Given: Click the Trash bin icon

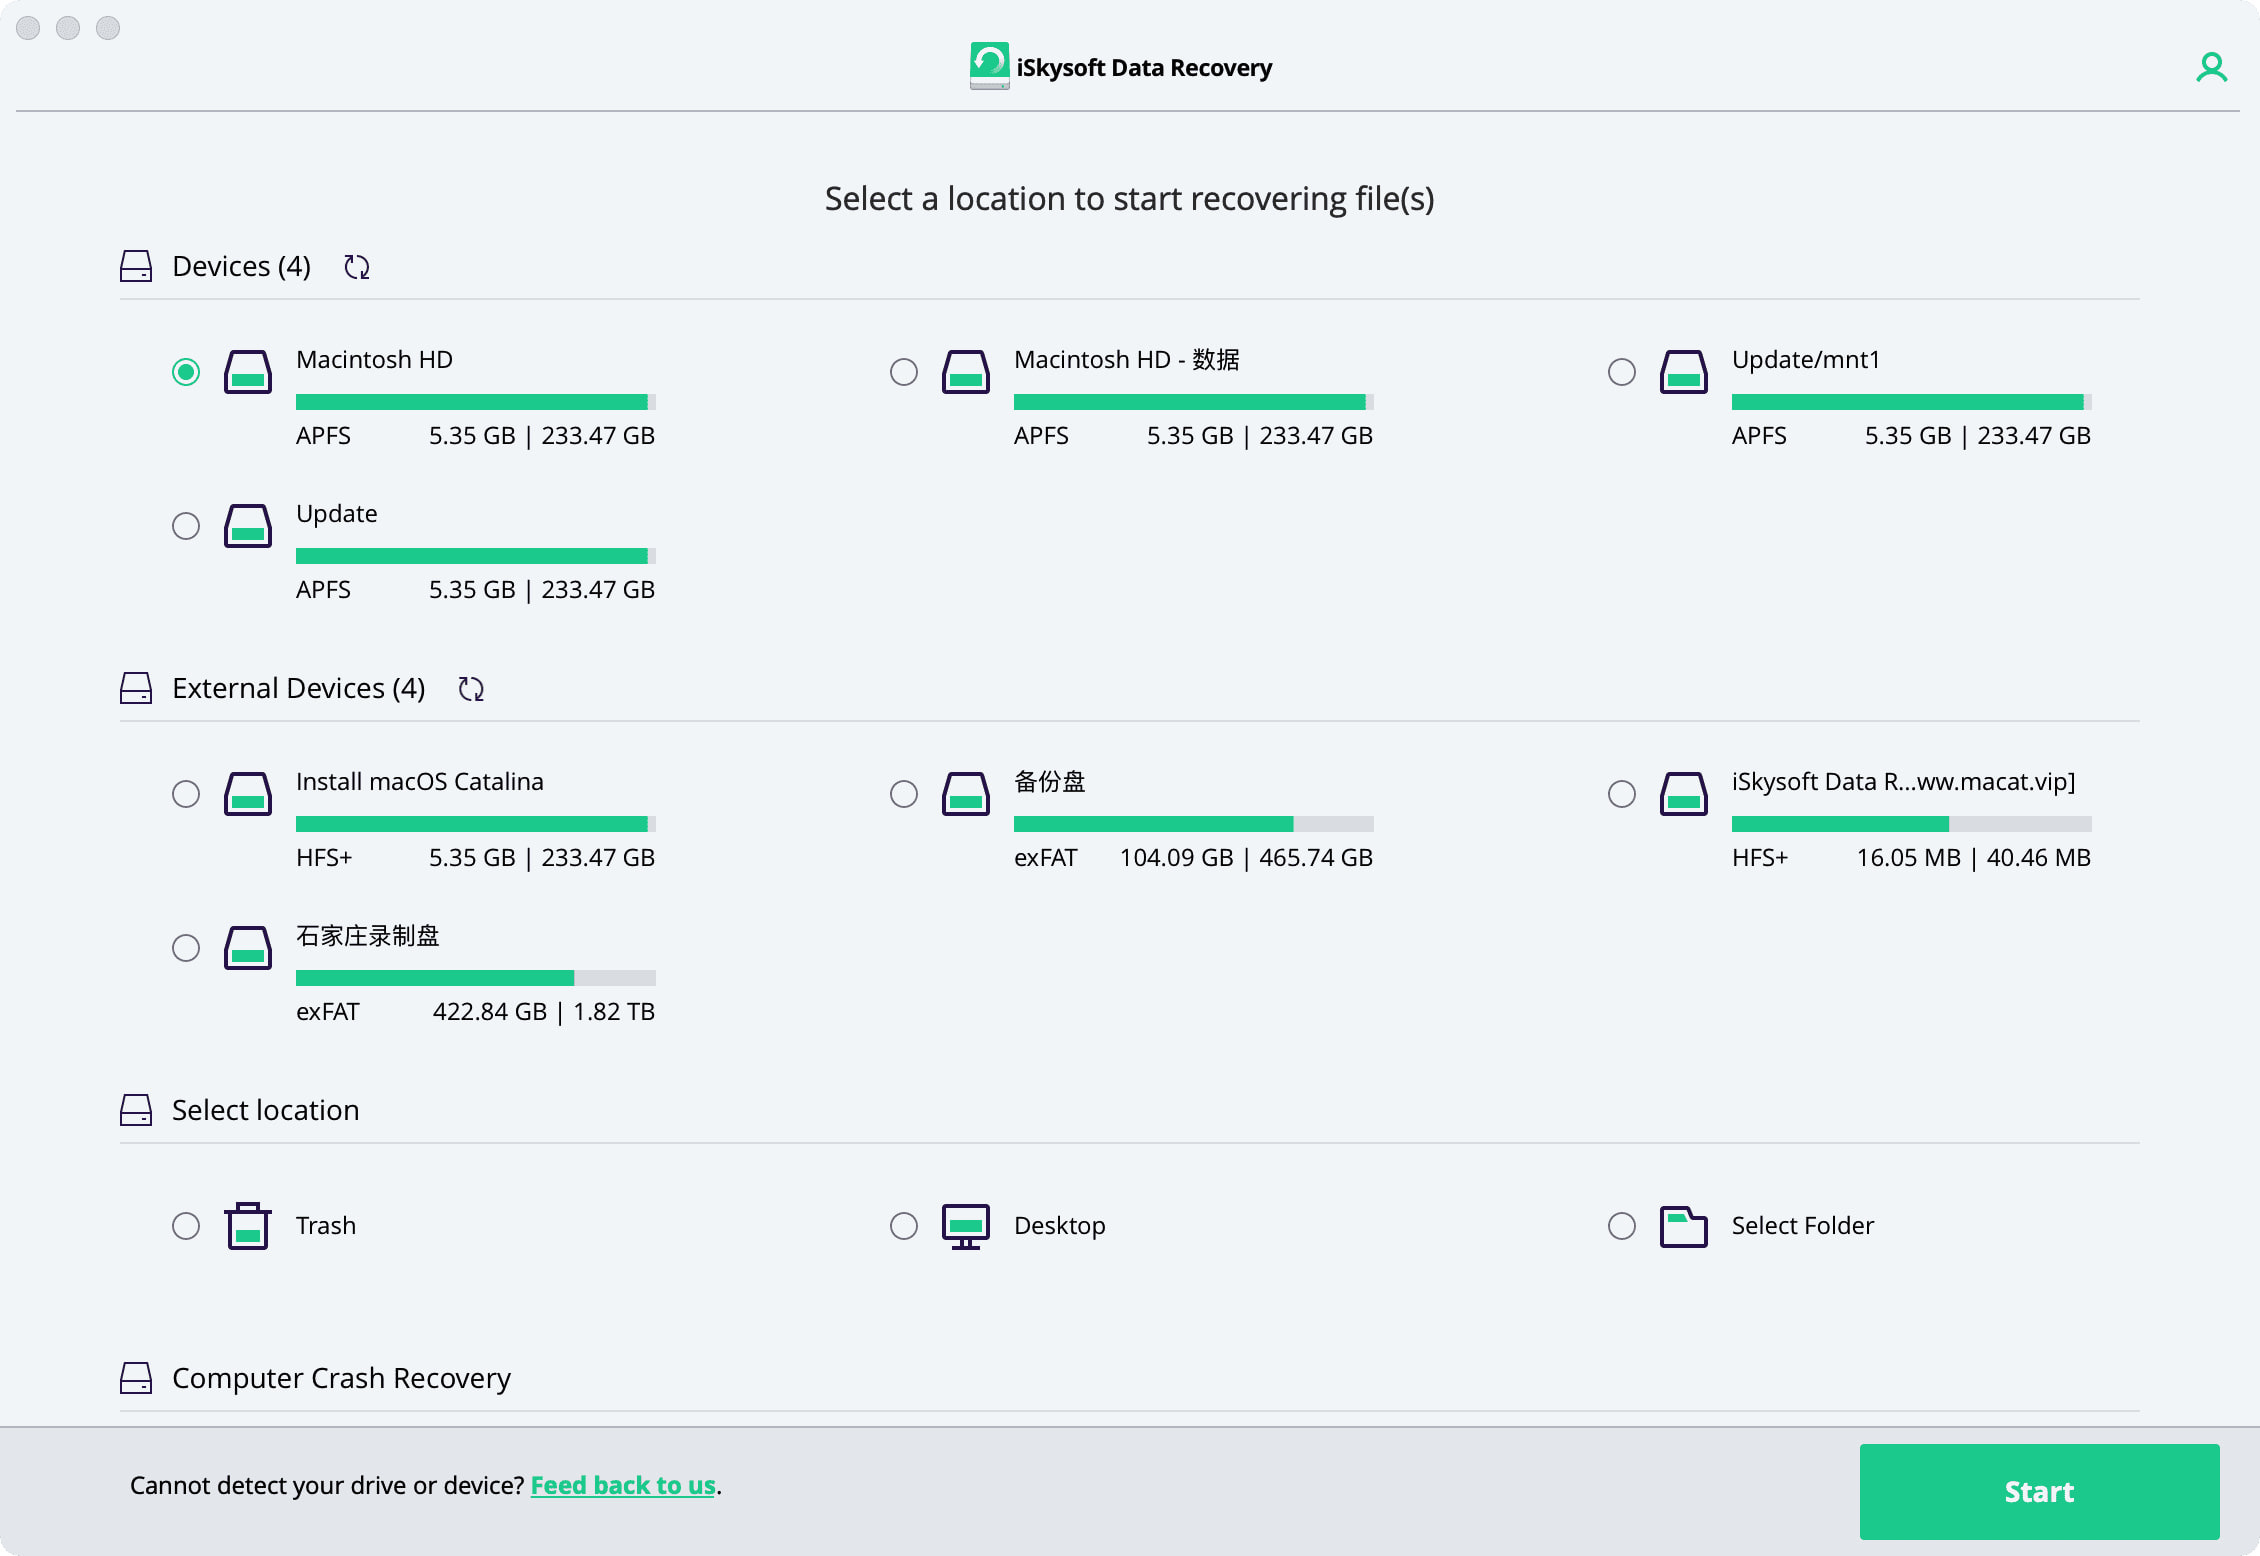Looking at the screenshot, I should tap(248, 1225).
